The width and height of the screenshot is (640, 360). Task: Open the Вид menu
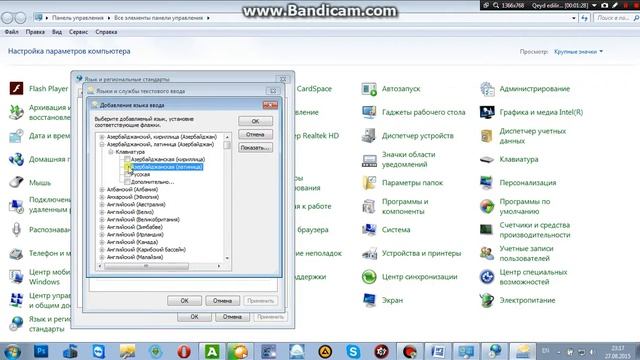57,32
